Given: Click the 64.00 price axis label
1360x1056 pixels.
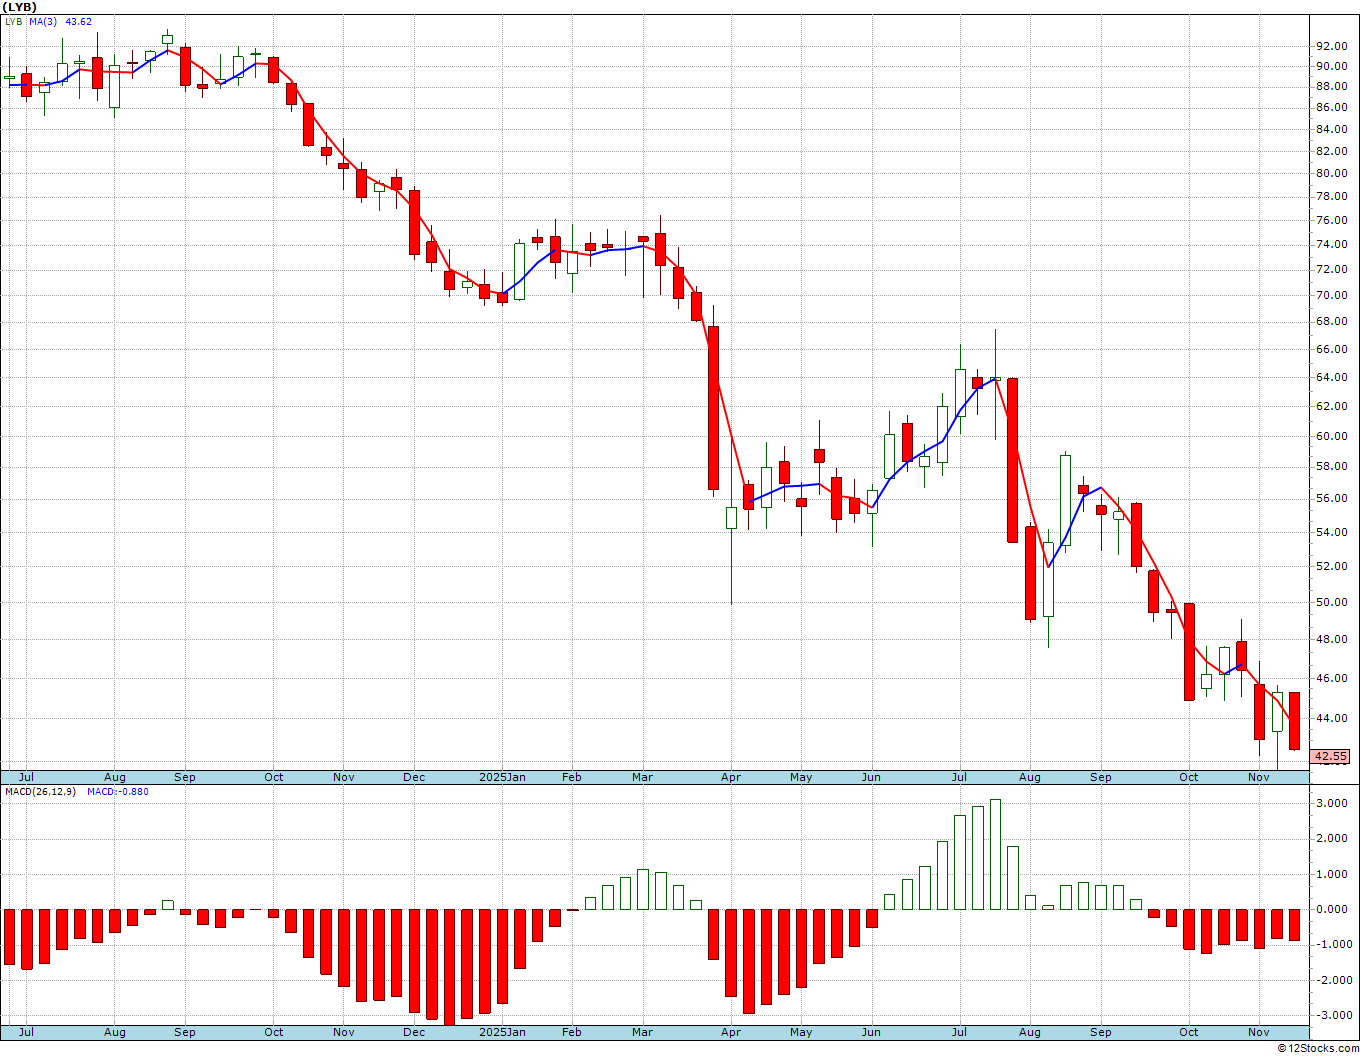Looking at the screenshot, I should [x=1330, y=377].
